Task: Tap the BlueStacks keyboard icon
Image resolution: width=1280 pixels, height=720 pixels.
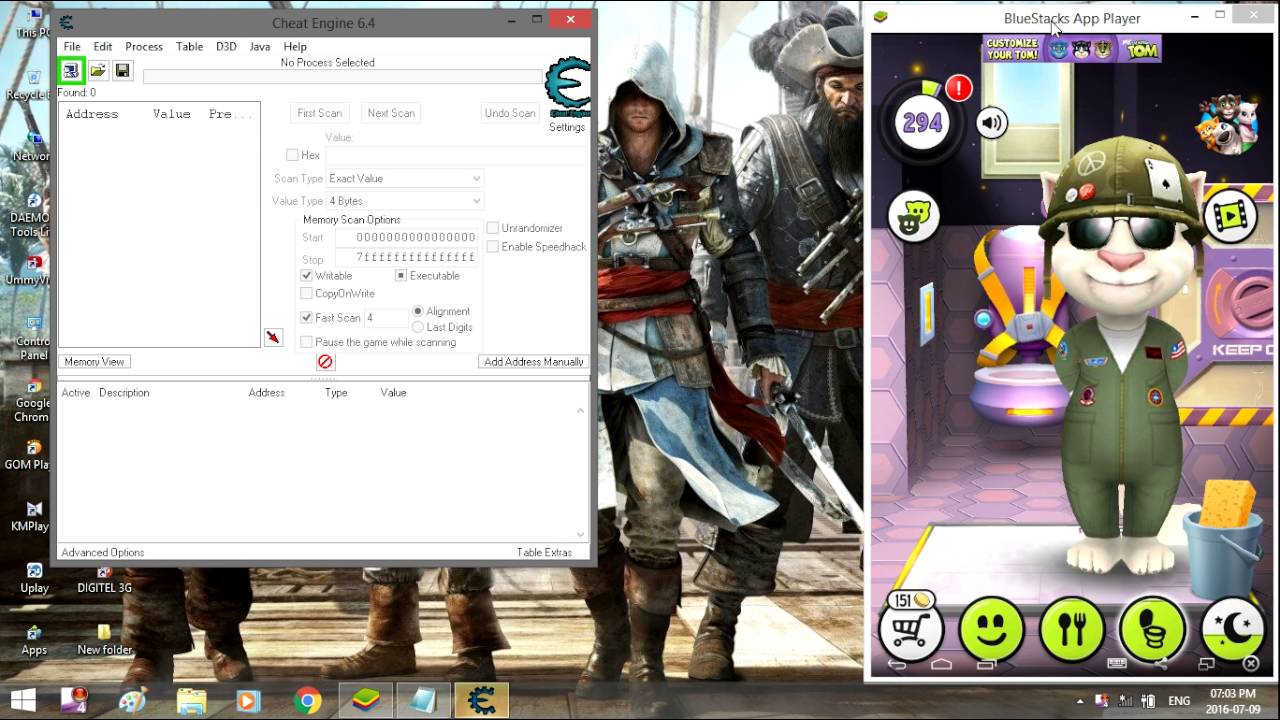Action: click(1117, 663)
